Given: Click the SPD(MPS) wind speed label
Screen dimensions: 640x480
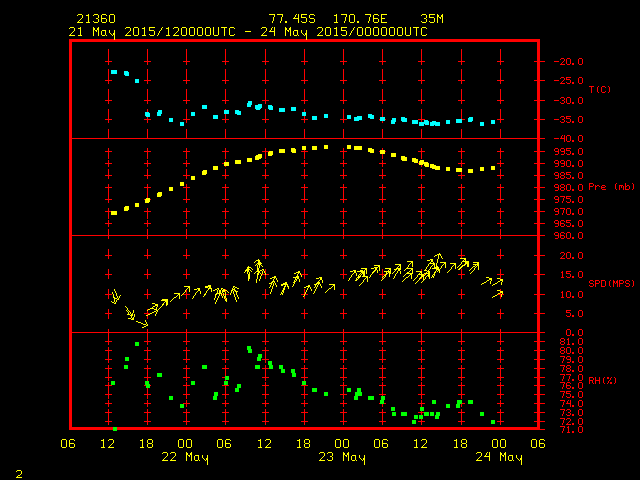Looking at the screenshot, I should click(x=611, y=283).
